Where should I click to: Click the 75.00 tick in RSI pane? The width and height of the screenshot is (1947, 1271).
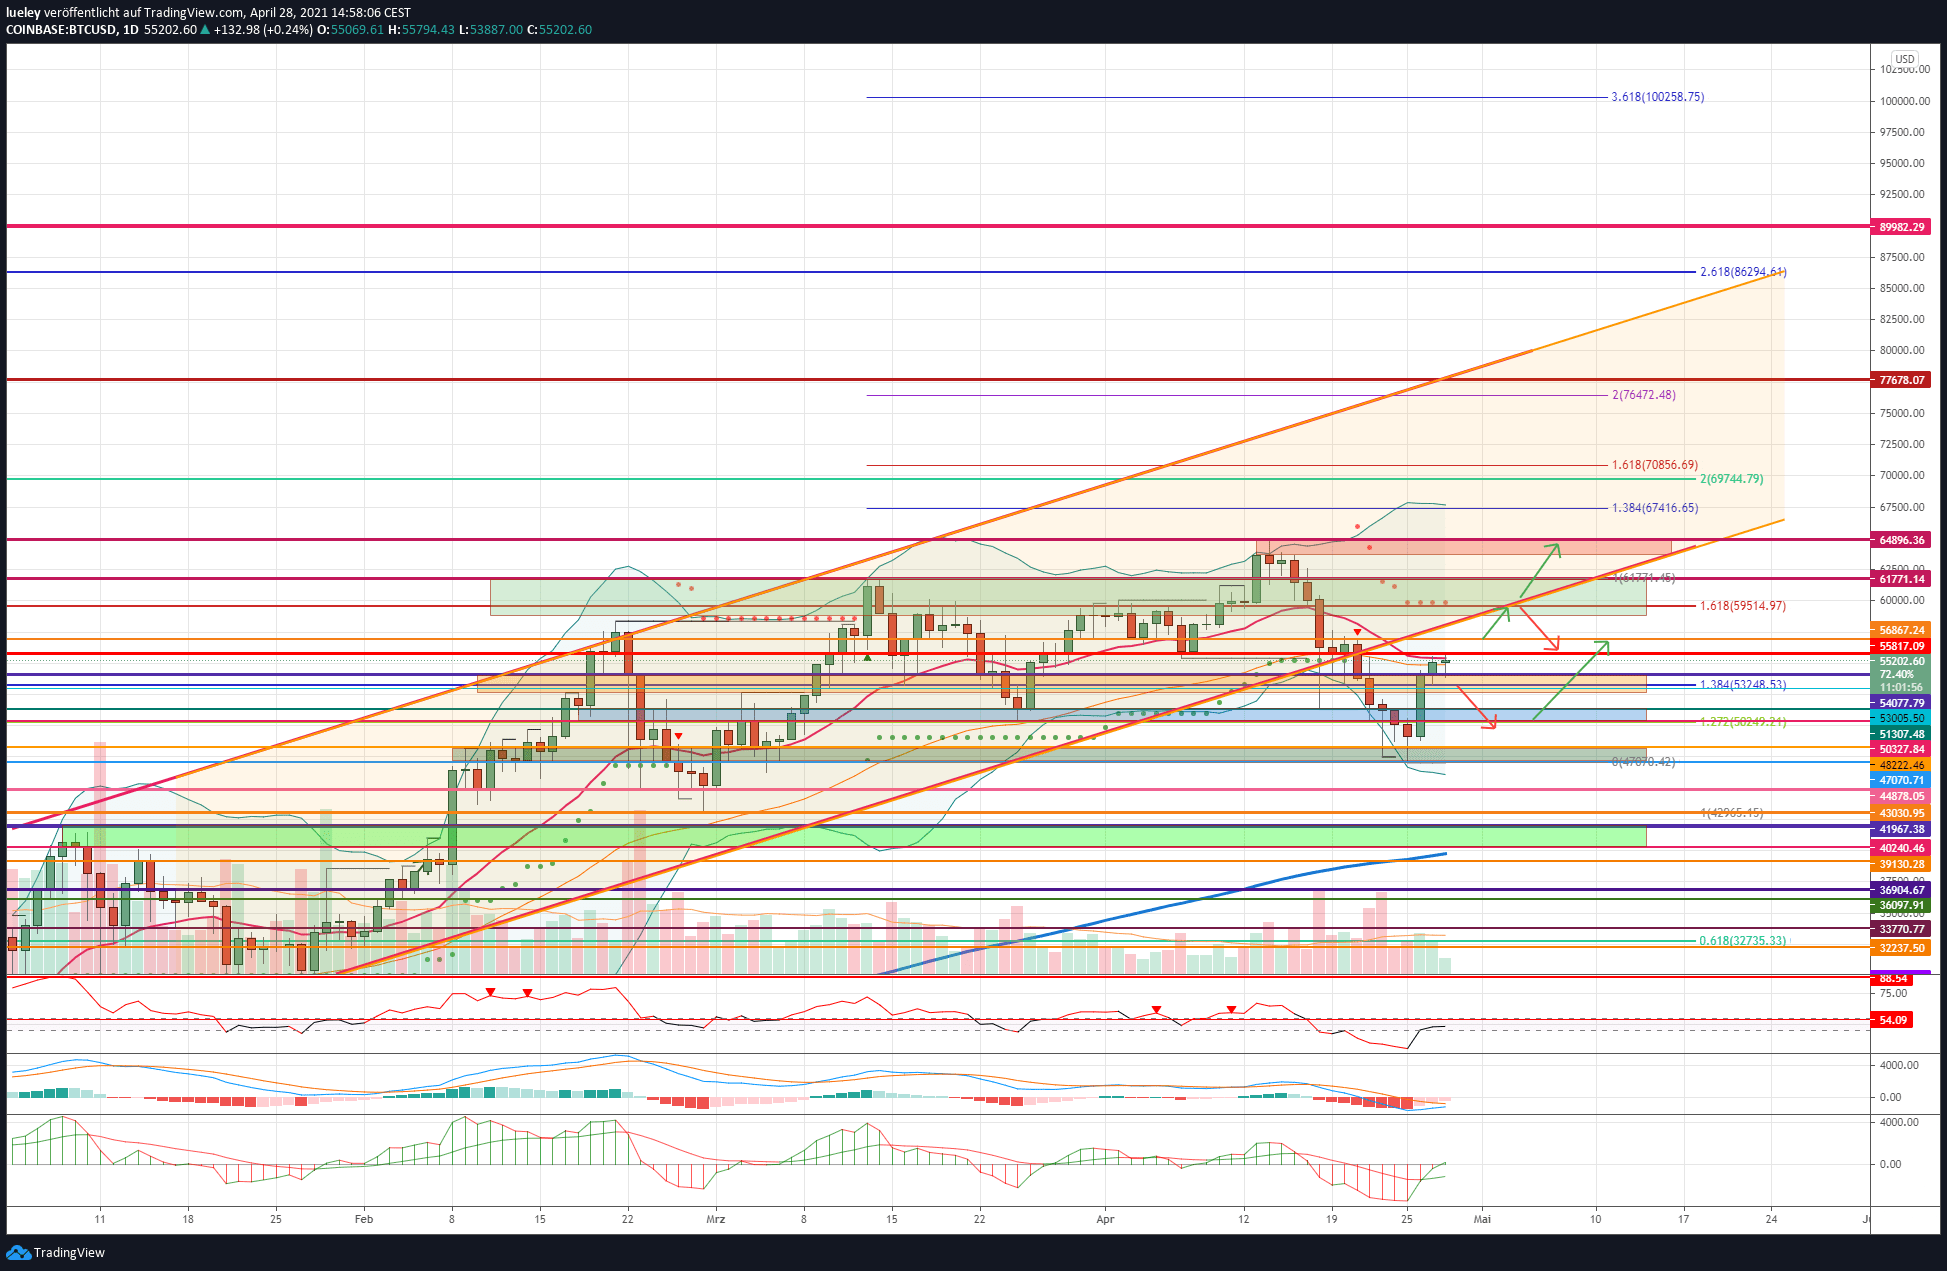[1893, 993]
